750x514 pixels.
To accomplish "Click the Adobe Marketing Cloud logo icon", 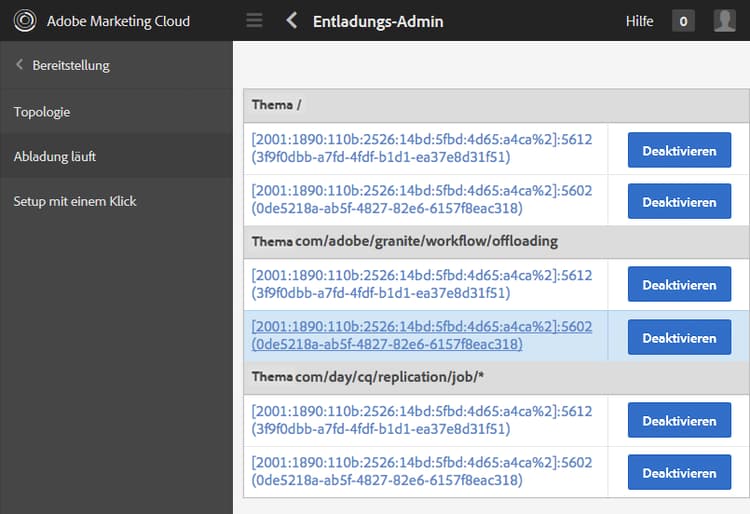I will click(x=24, y=21).
